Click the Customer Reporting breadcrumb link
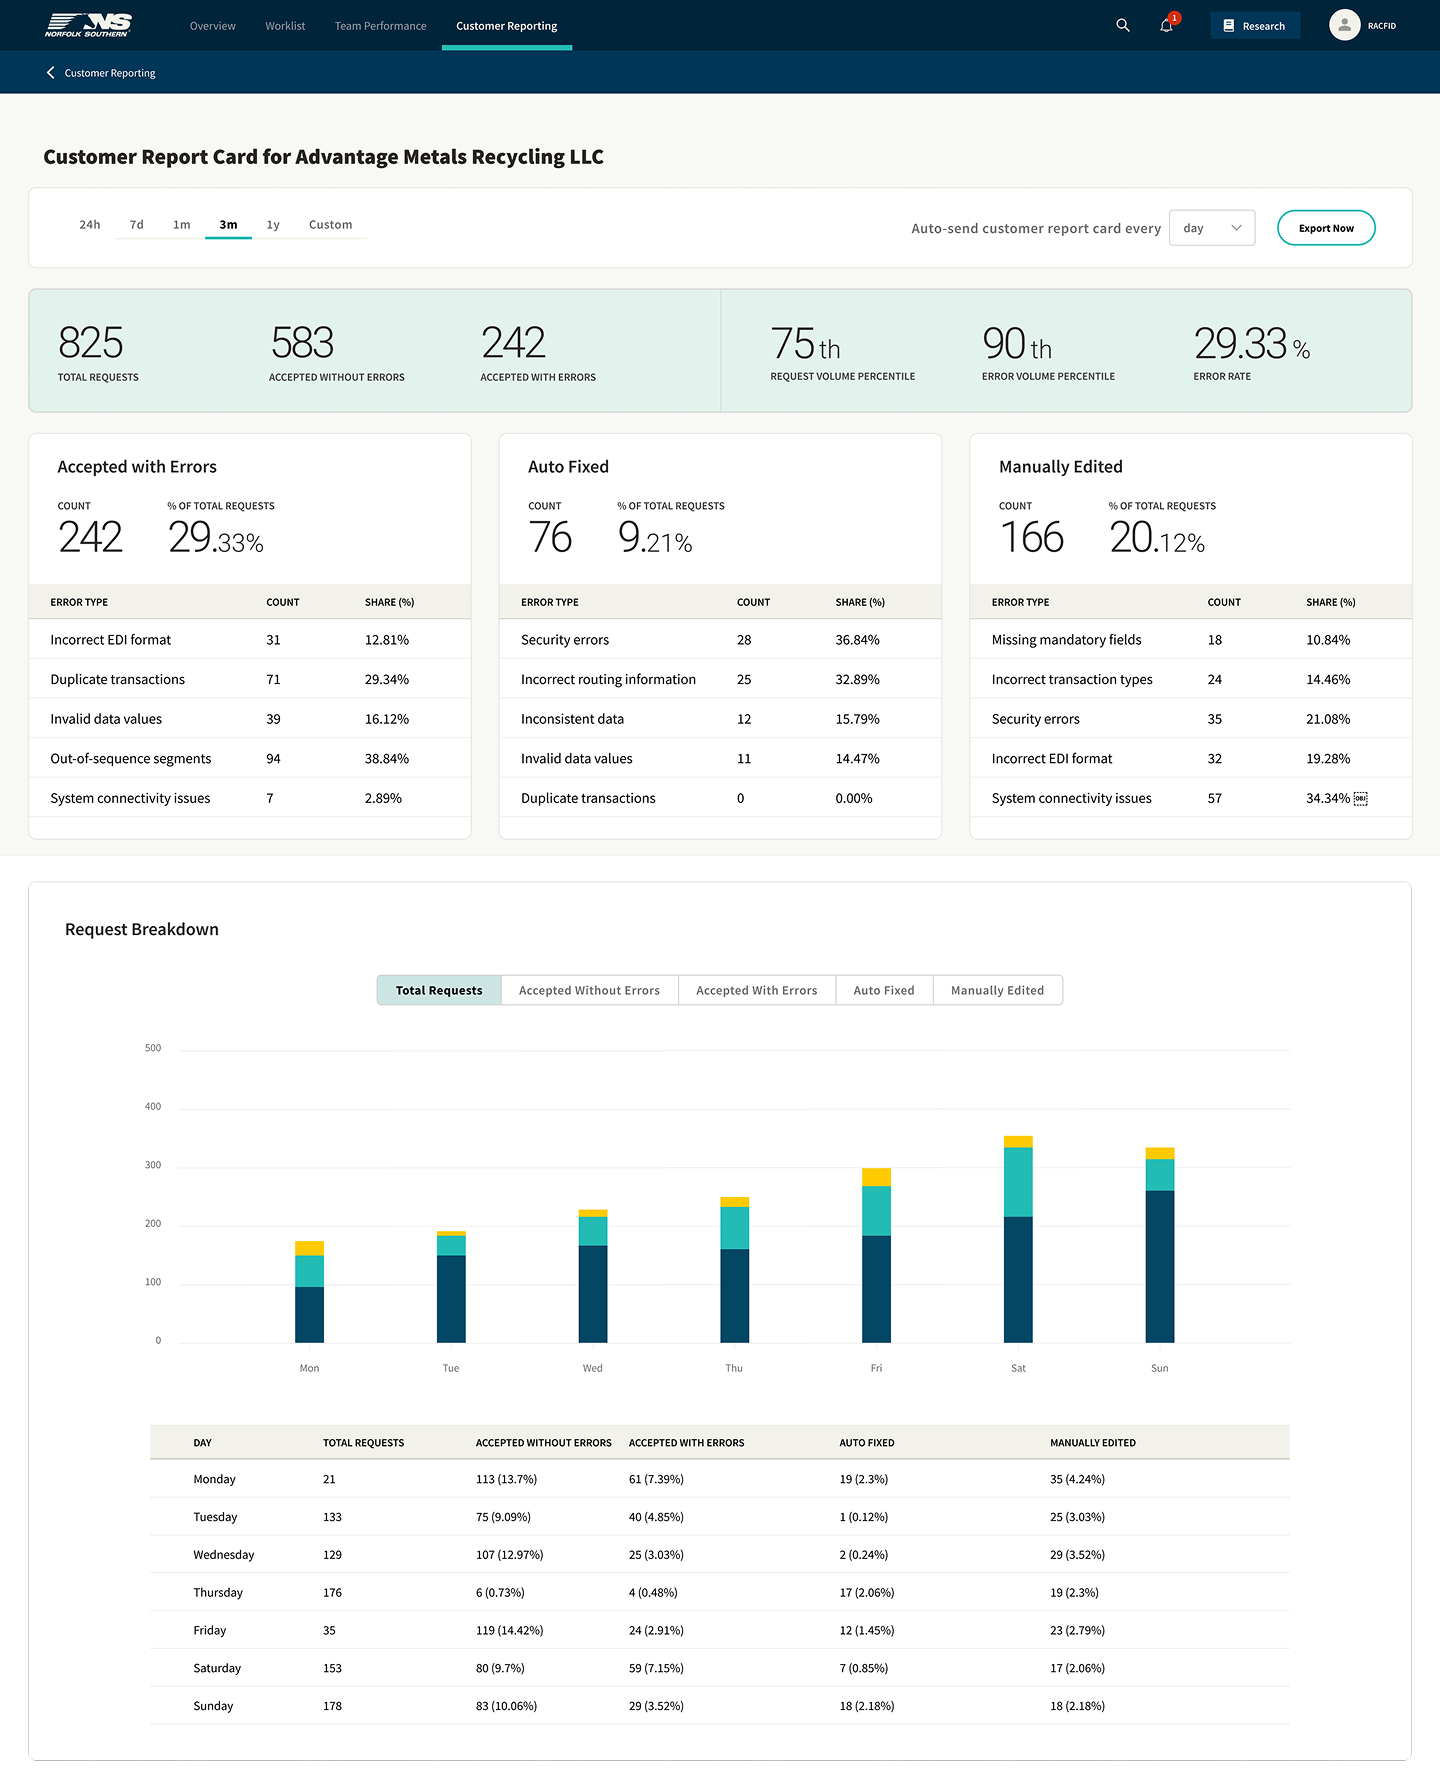Screen dimensions: 1440x1790 [x=110, y=73]
